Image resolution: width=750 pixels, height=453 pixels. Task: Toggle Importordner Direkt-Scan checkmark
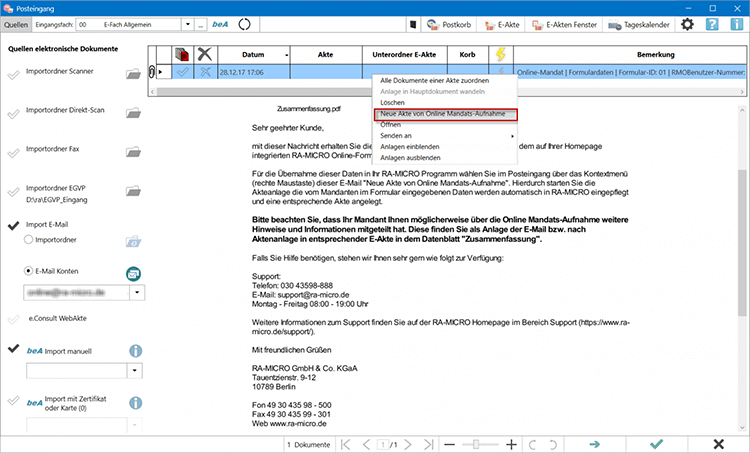pos(13,113)
